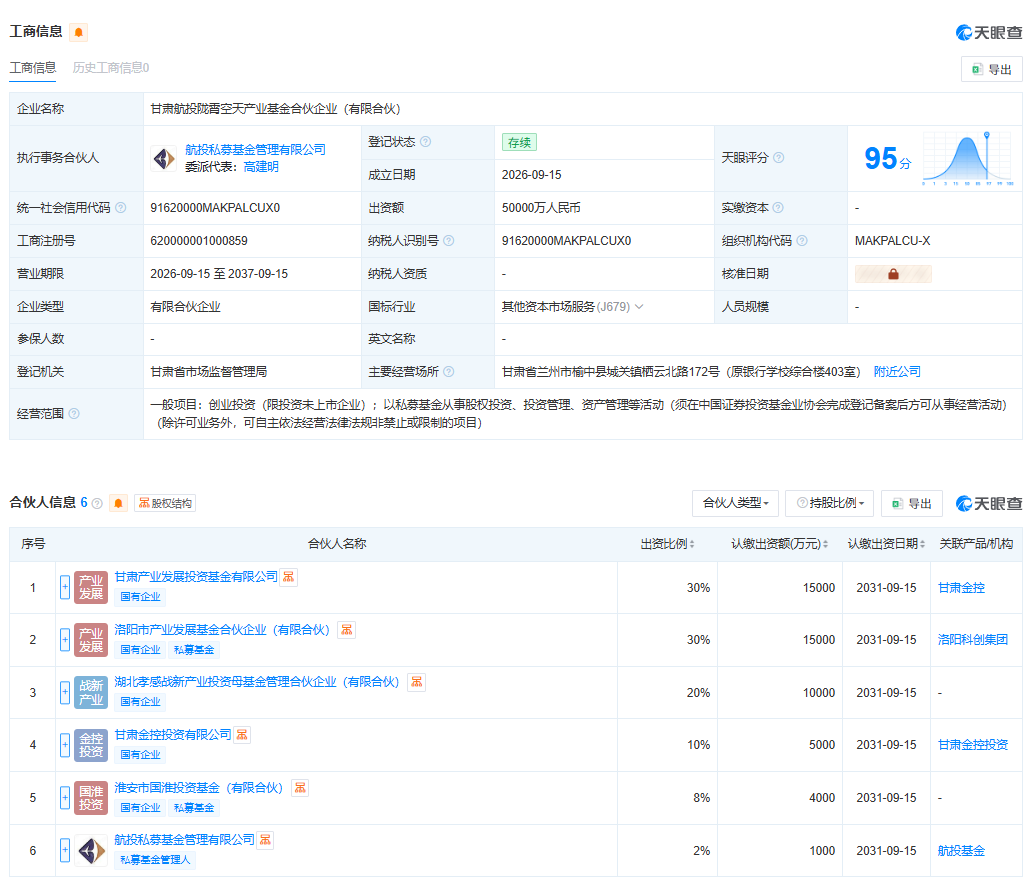The image size is (1035, 885).
Task: Open the 洛阳科创集团 related institution link
Action: point(973,639)
